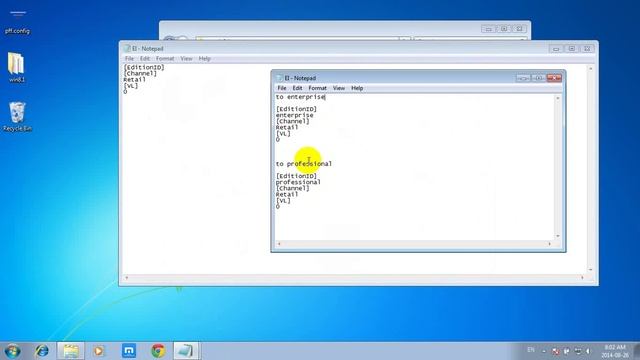Click front Notepad scroll right arrow
This screenshot has width=640, height=360.
coord(550,244)
